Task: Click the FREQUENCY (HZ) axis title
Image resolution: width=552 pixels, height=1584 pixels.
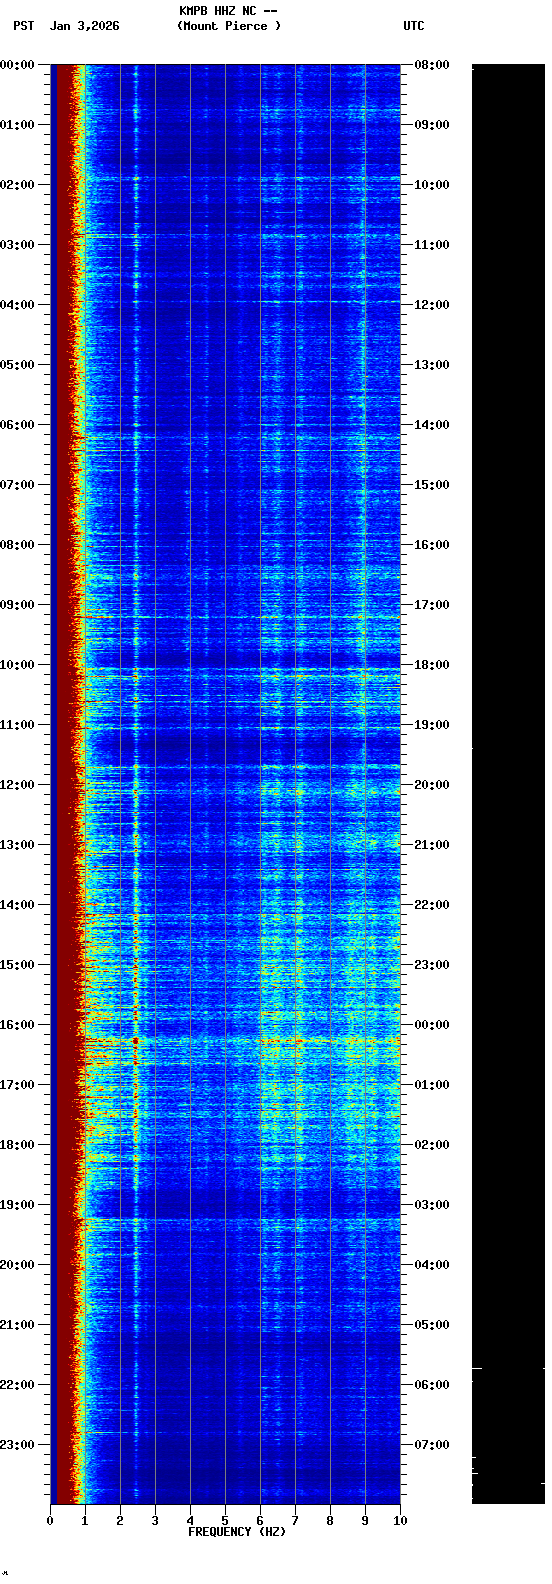Action: tap(237, 1532)
